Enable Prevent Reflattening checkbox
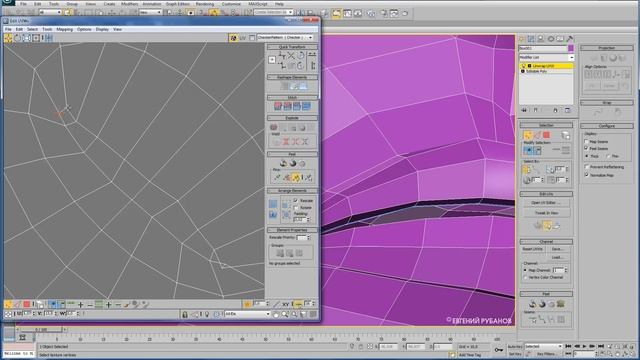Image resolution: width=640 pixels, height=360 pixels. click(x=587, y=167)
